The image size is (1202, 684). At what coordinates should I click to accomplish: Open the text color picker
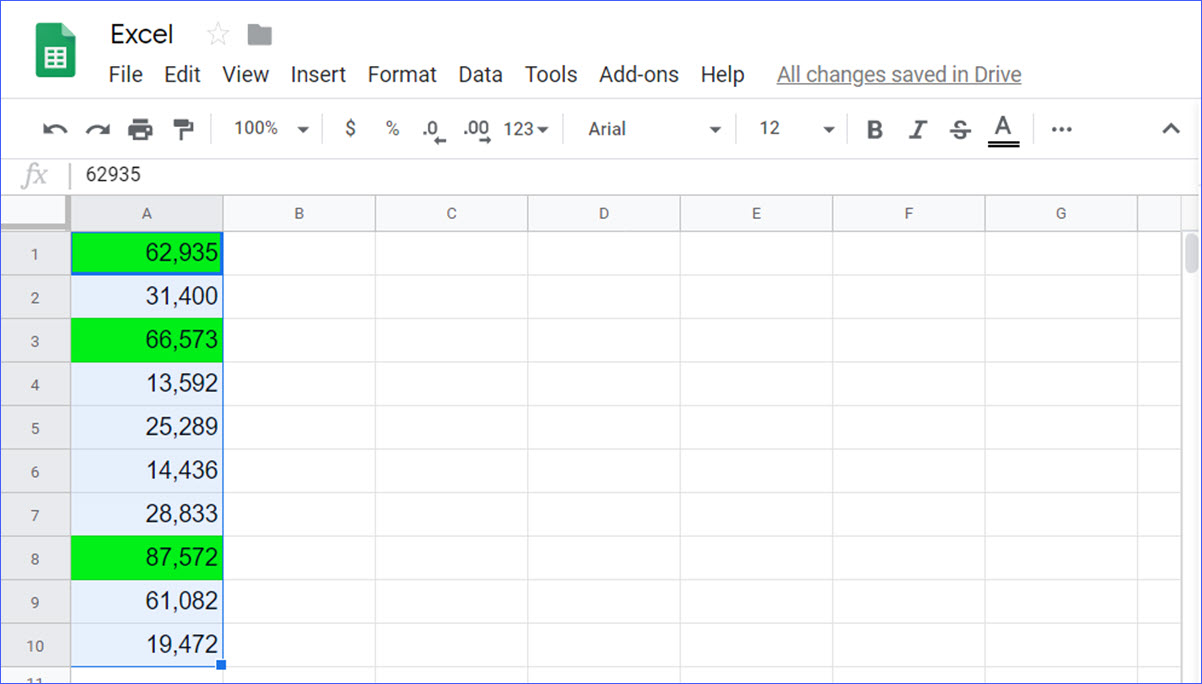click(x=1003, y=128)
